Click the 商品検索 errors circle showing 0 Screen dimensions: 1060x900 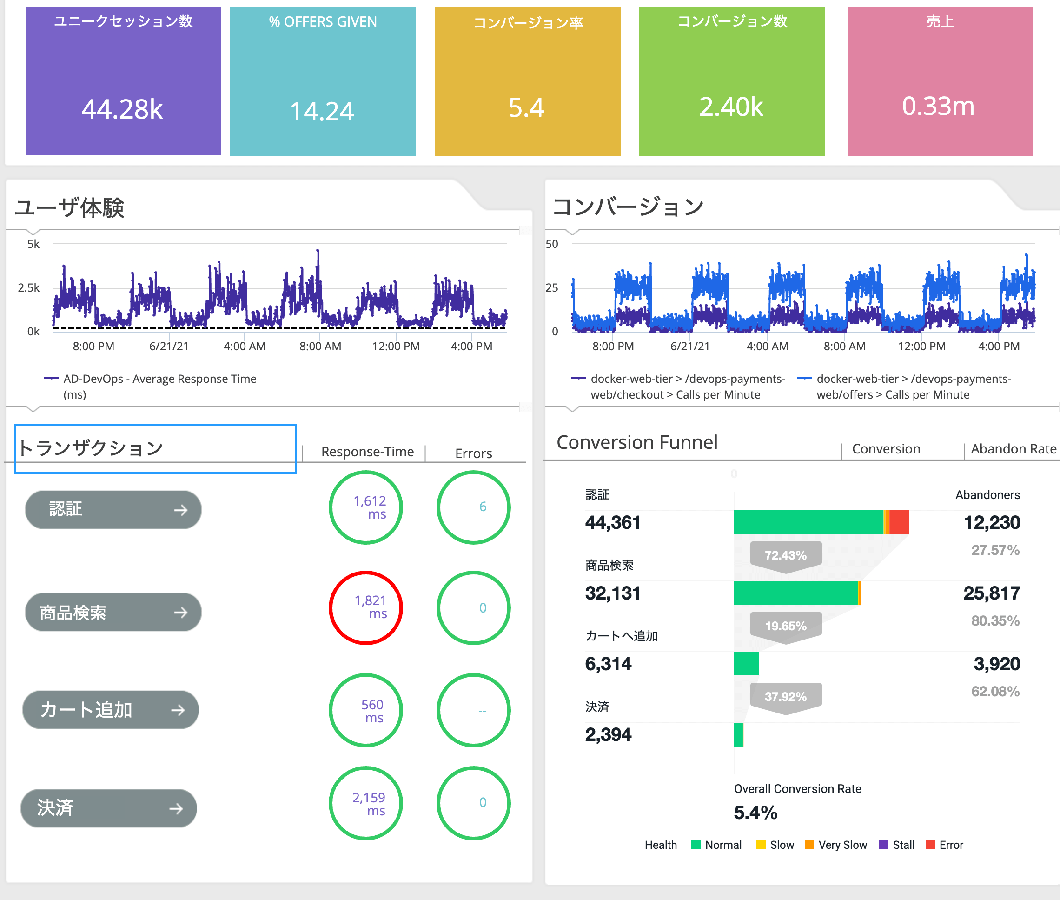click(x=481, y=607)
